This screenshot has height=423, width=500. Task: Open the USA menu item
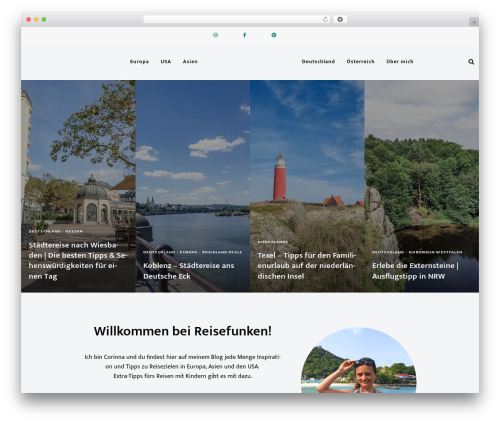(x=166, y=62)
